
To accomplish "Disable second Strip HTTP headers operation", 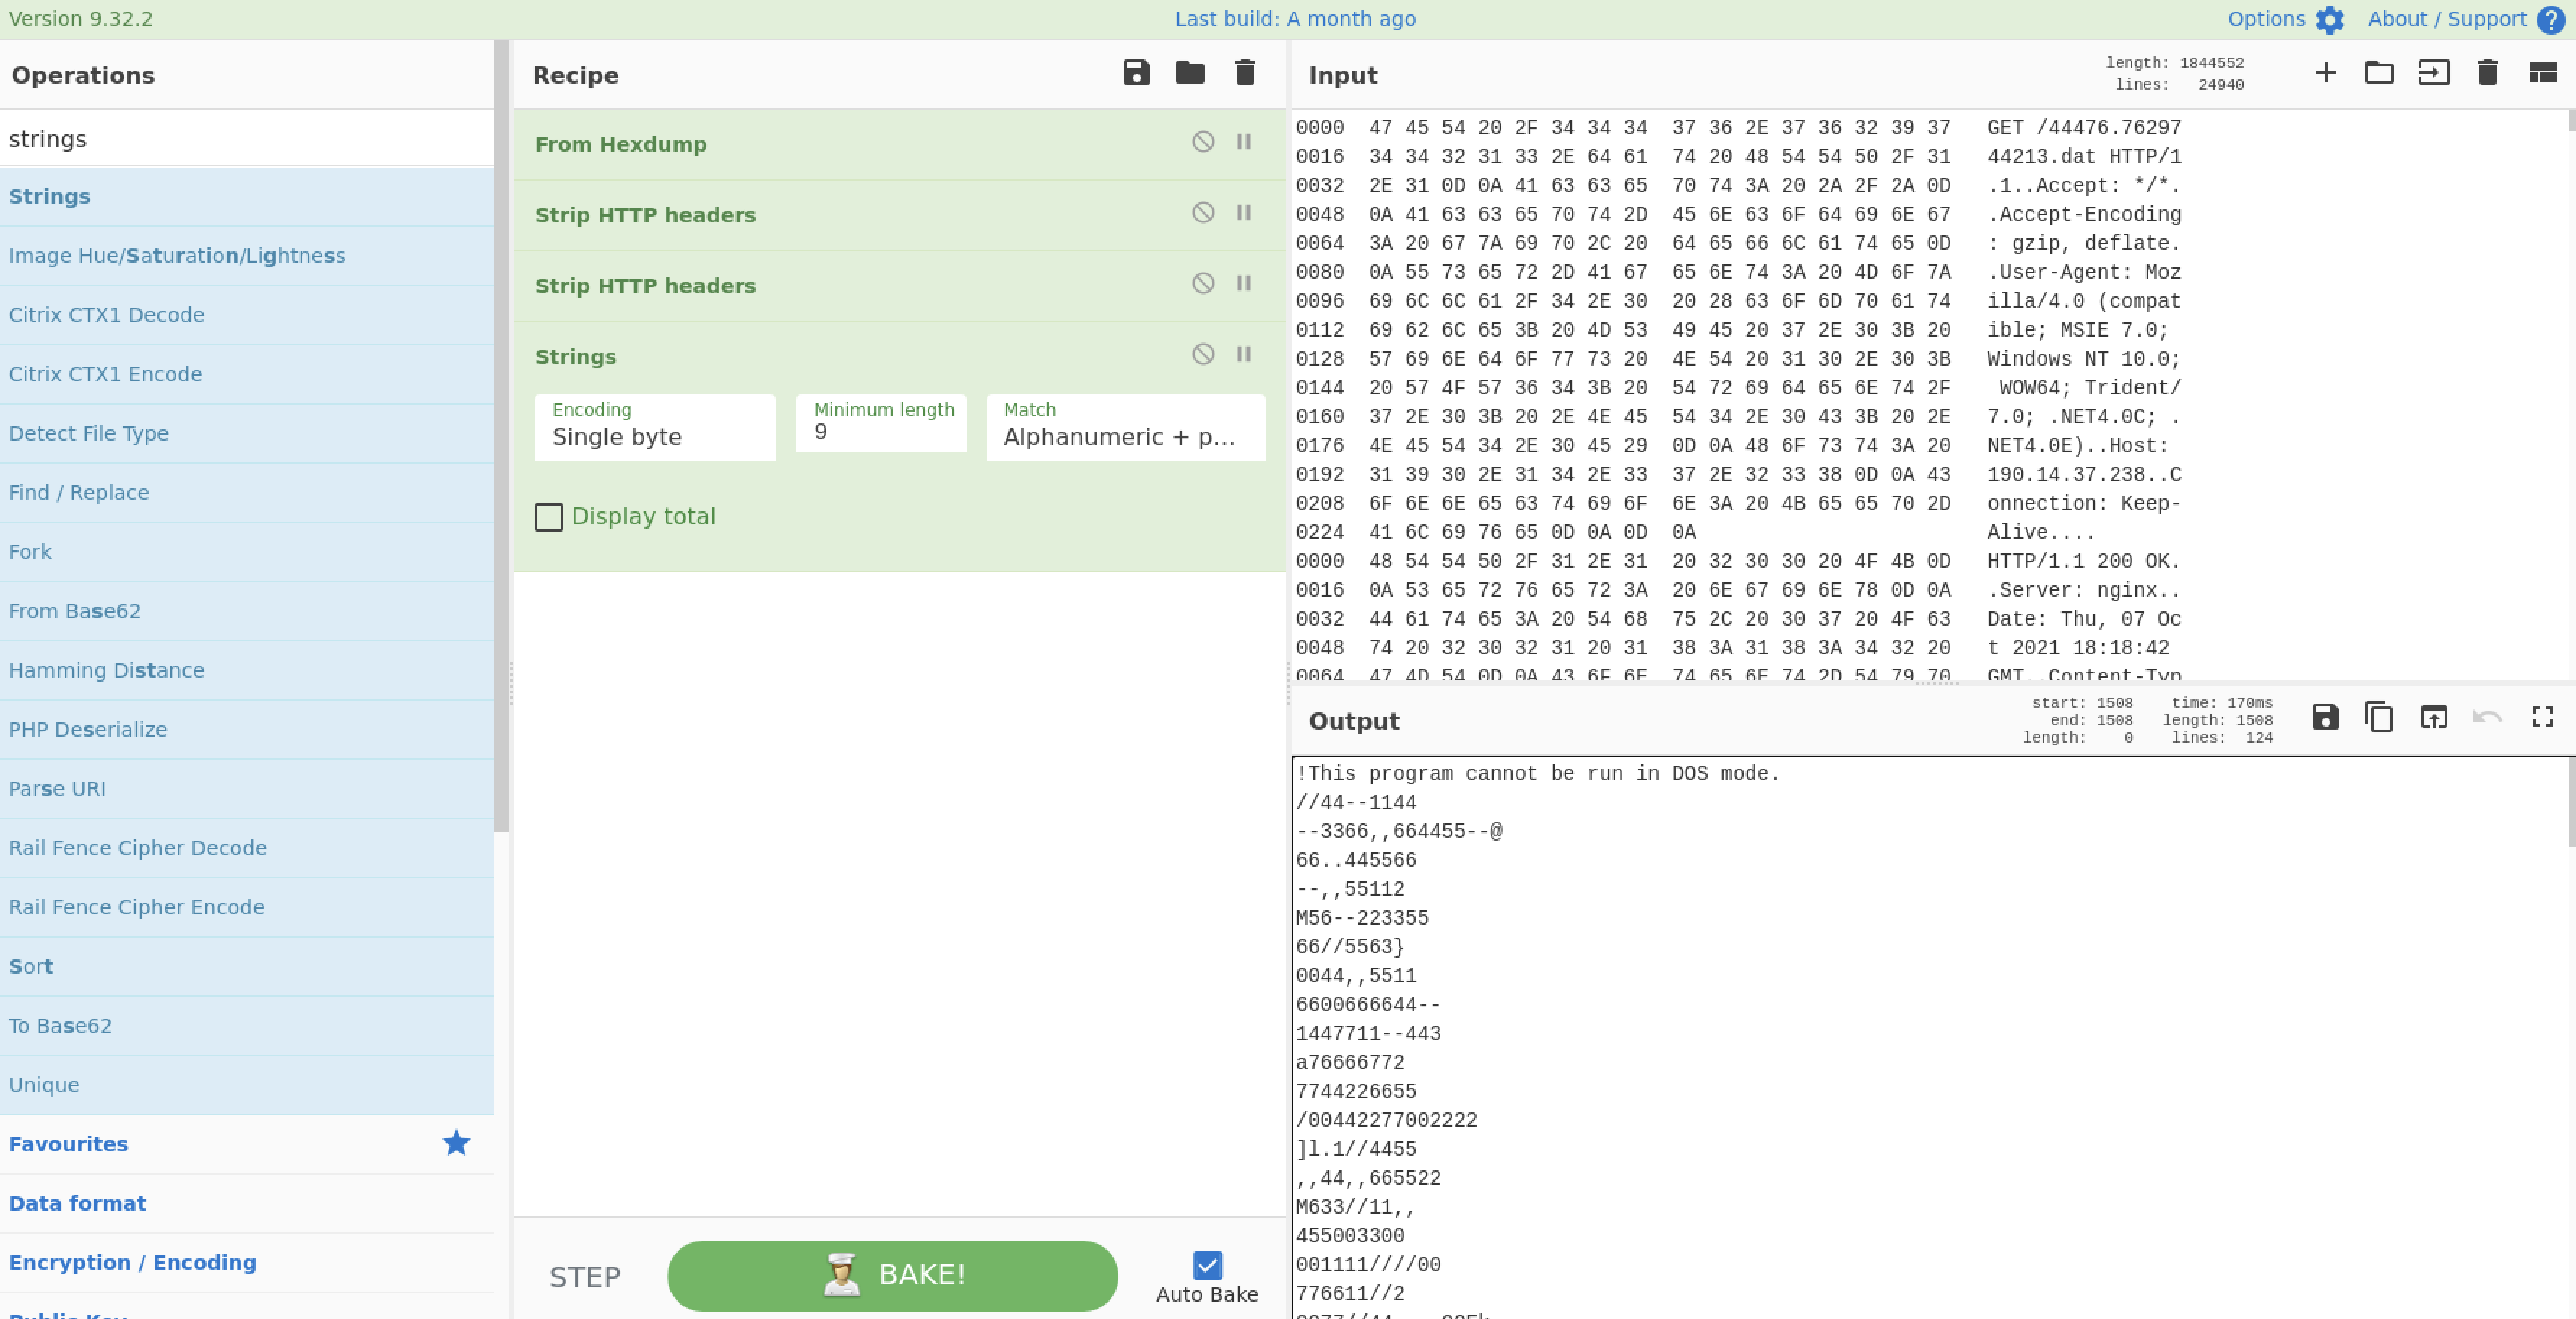I will (1203, 284).
